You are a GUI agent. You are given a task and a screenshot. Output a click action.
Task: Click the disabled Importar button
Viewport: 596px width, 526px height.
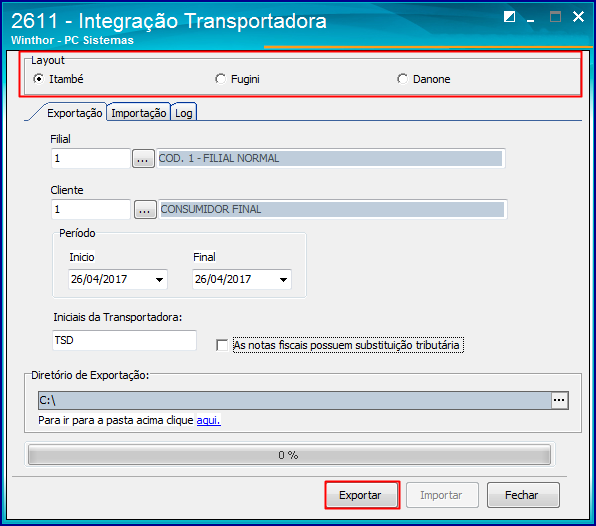(x=442, y=495)
